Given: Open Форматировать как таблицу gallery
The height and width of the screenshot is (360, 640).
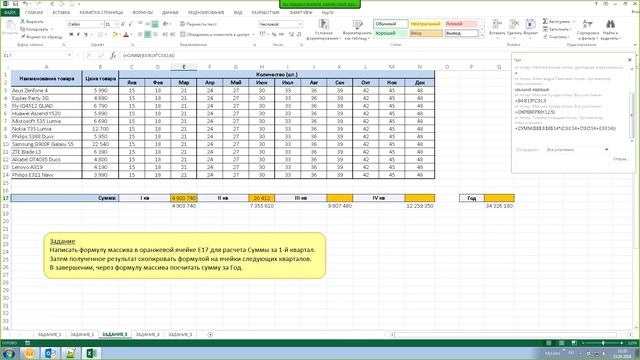Looking at the screenshot, I should 357,30.
